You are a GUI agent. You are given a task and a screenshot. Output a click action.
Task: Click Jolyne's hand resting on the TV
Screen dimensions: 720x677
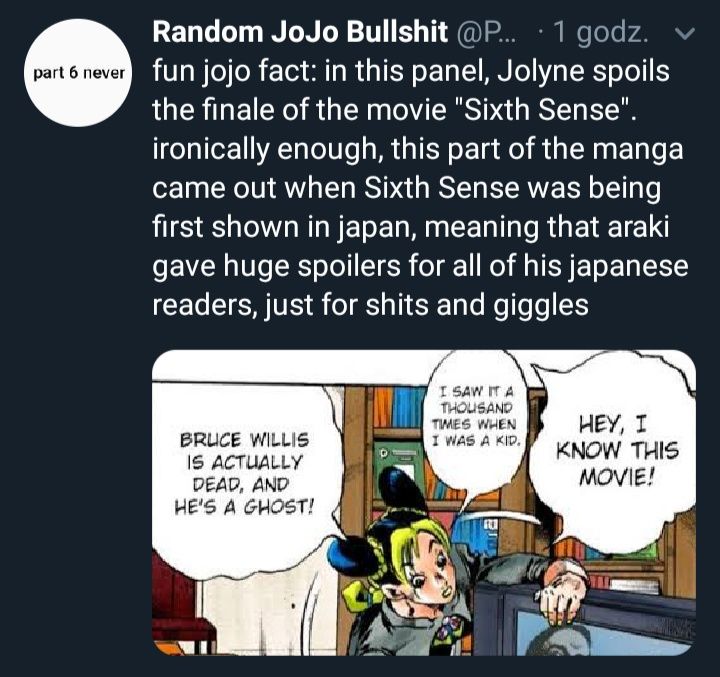(562, 590)
